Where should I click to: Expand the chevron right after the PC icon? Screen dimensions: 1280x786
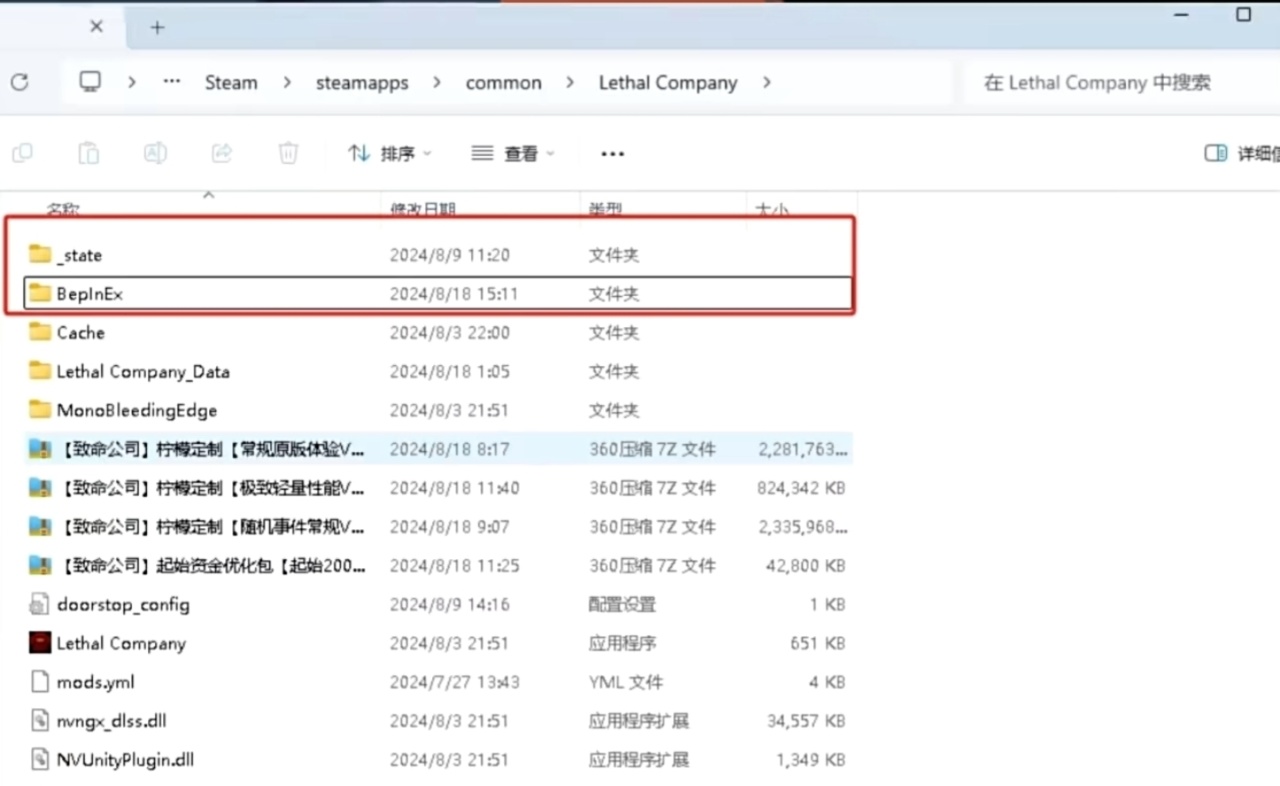click(131, 82)
